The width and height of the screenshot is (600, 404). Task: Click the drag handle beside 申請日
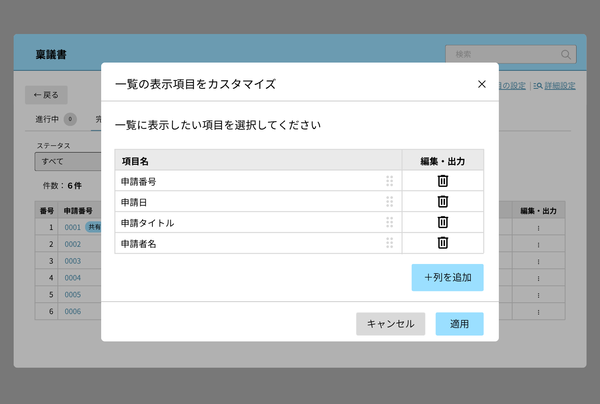pyautogui.click(x=389, y=202)
